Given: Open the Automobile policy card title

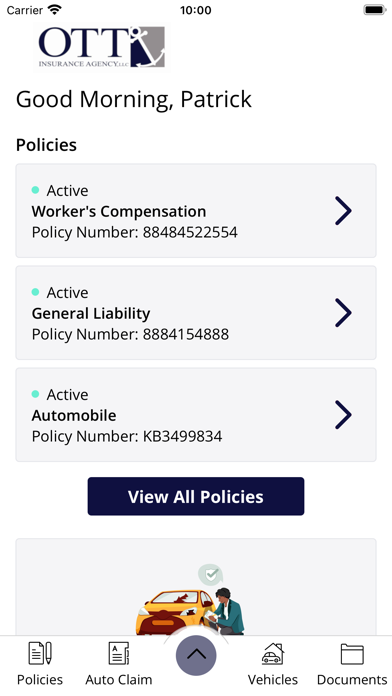Looking at the screenshot, I should coord(74,415).
